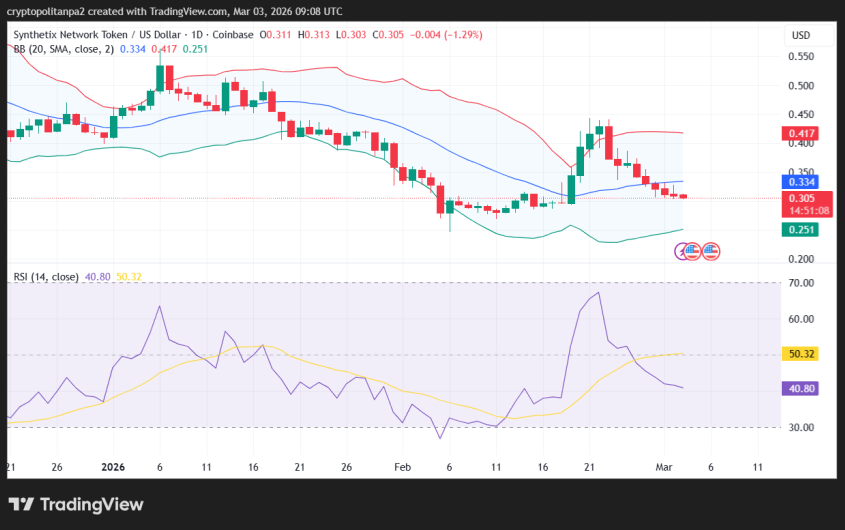Click the 0.500 tick on price axis
Viewport: 845px width, 530px height.
point(802,86)
